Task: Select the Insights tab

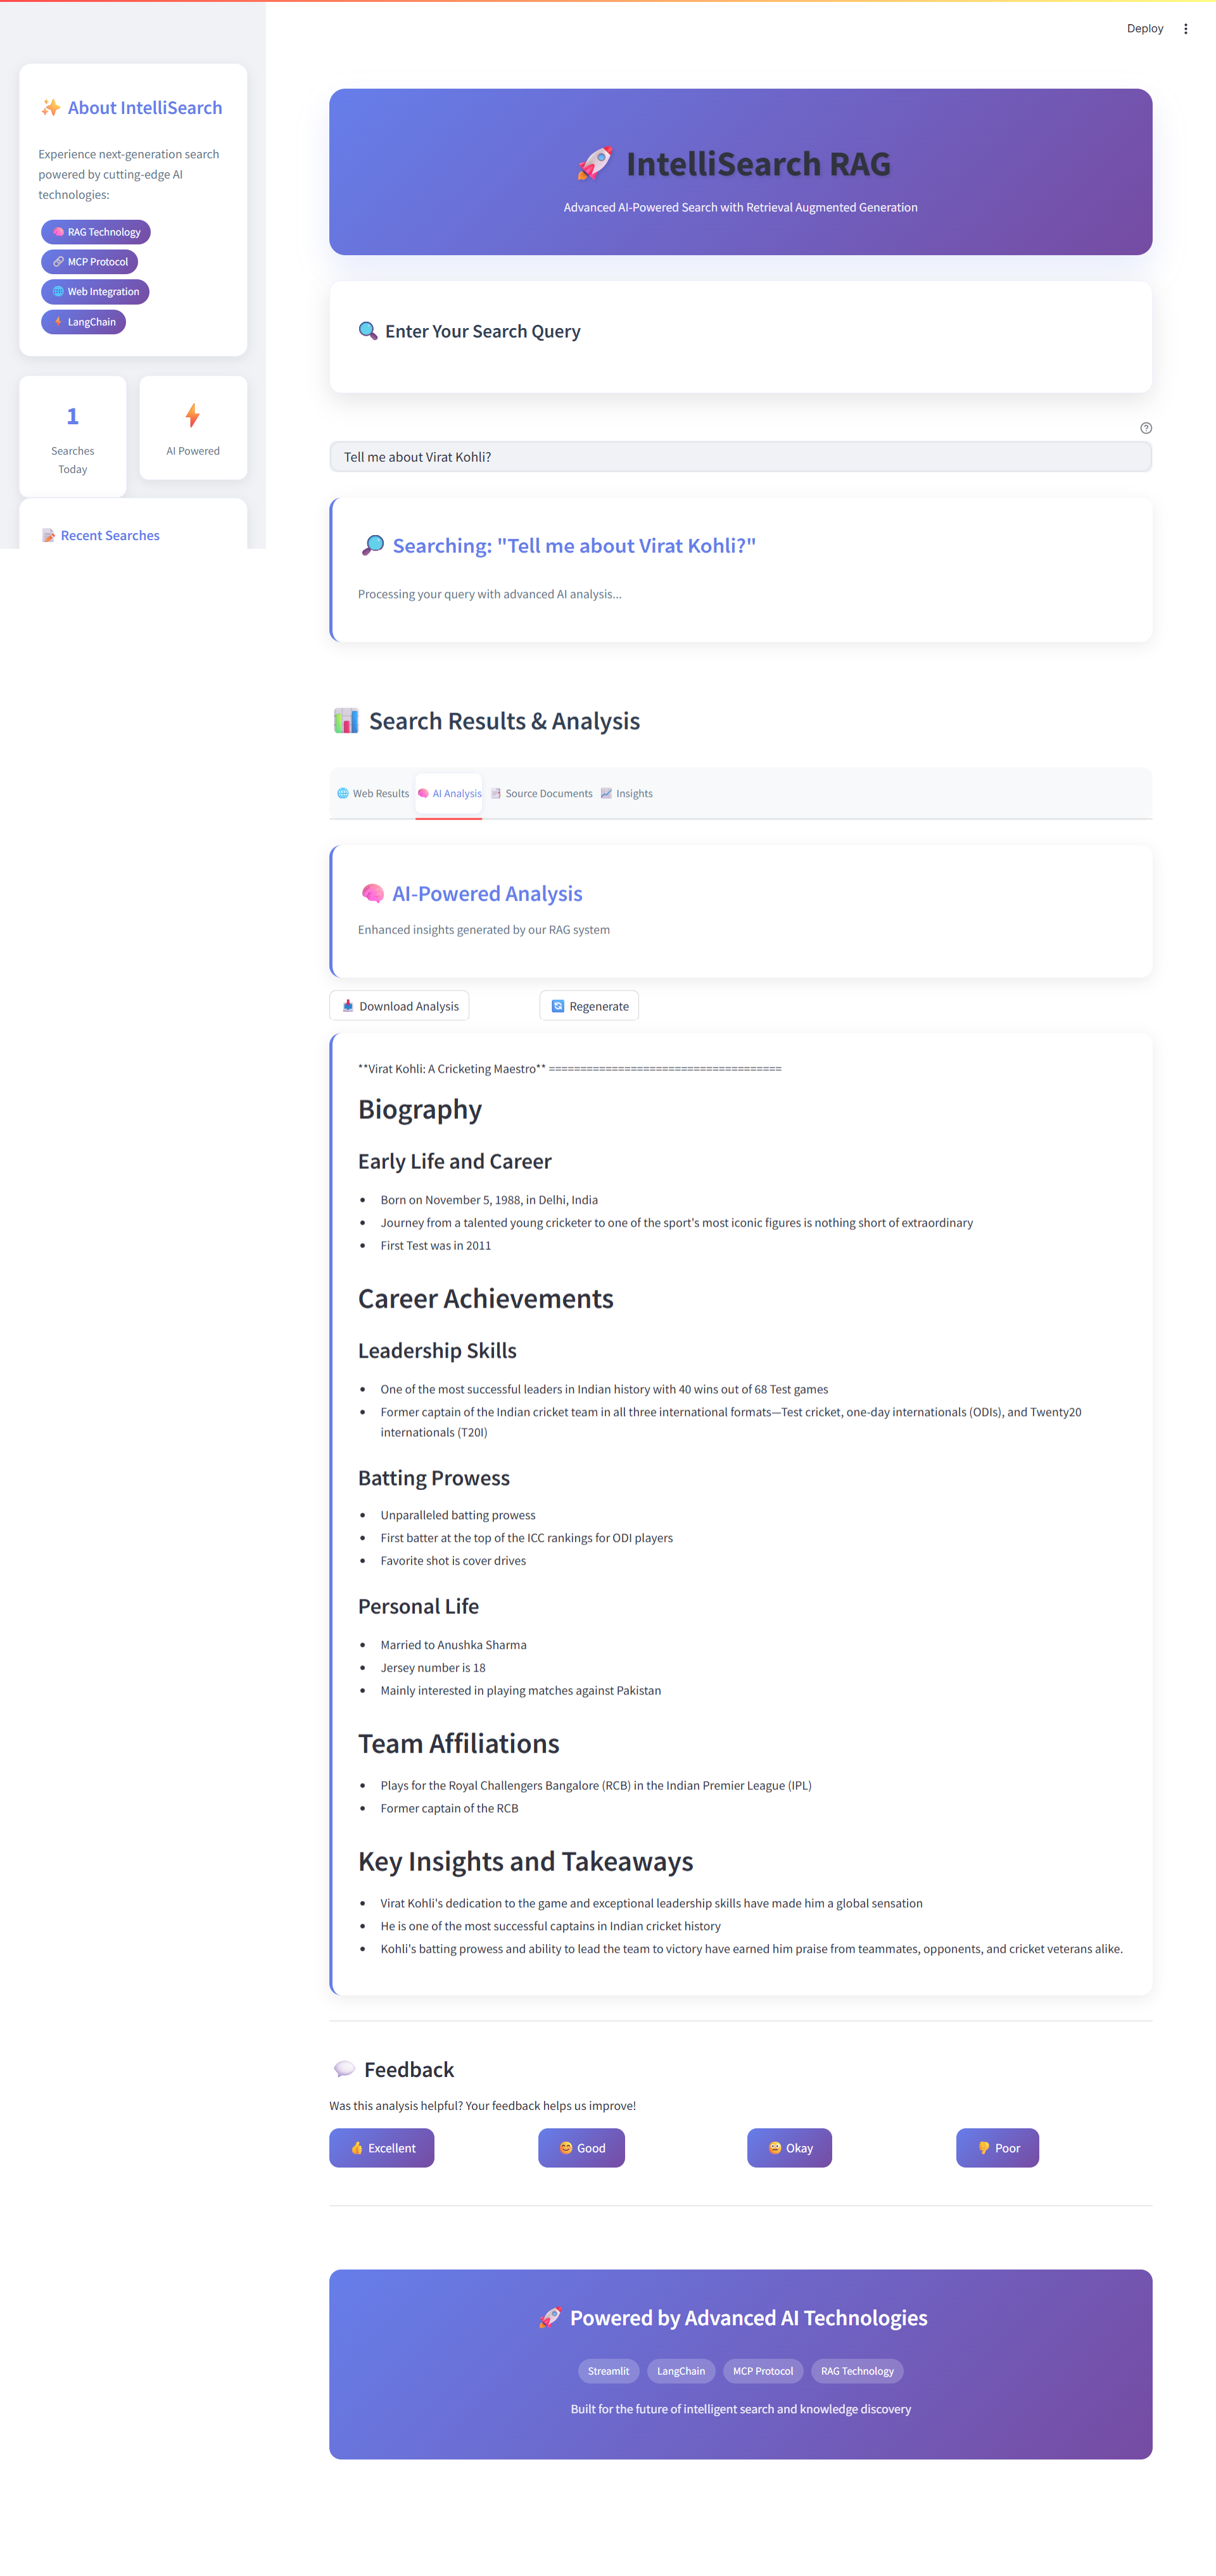Action: point(627,794)
